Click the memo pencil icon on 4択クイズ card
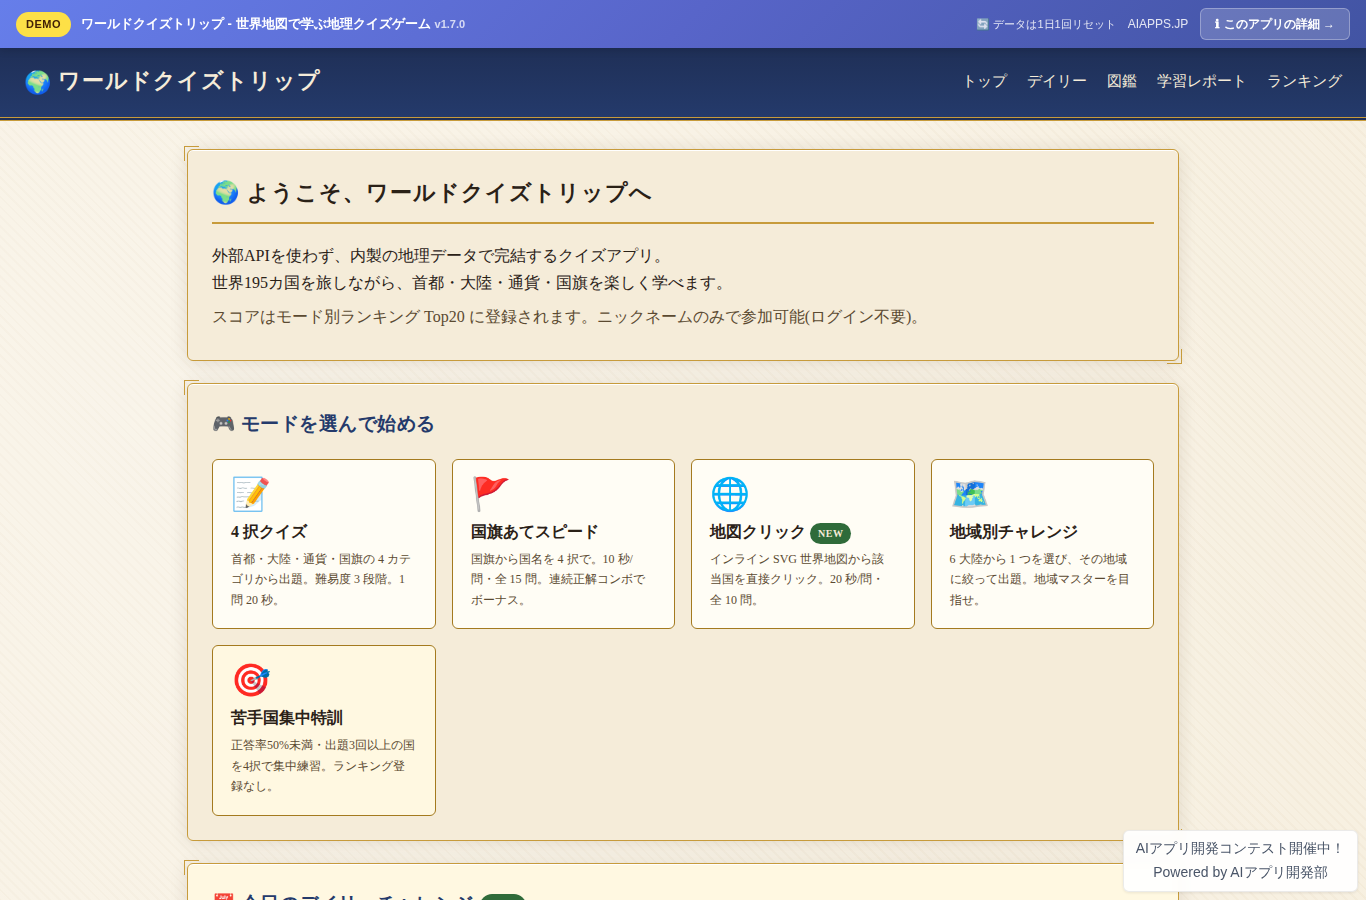This screenshot has height=900, width=1366. [250, 494]
